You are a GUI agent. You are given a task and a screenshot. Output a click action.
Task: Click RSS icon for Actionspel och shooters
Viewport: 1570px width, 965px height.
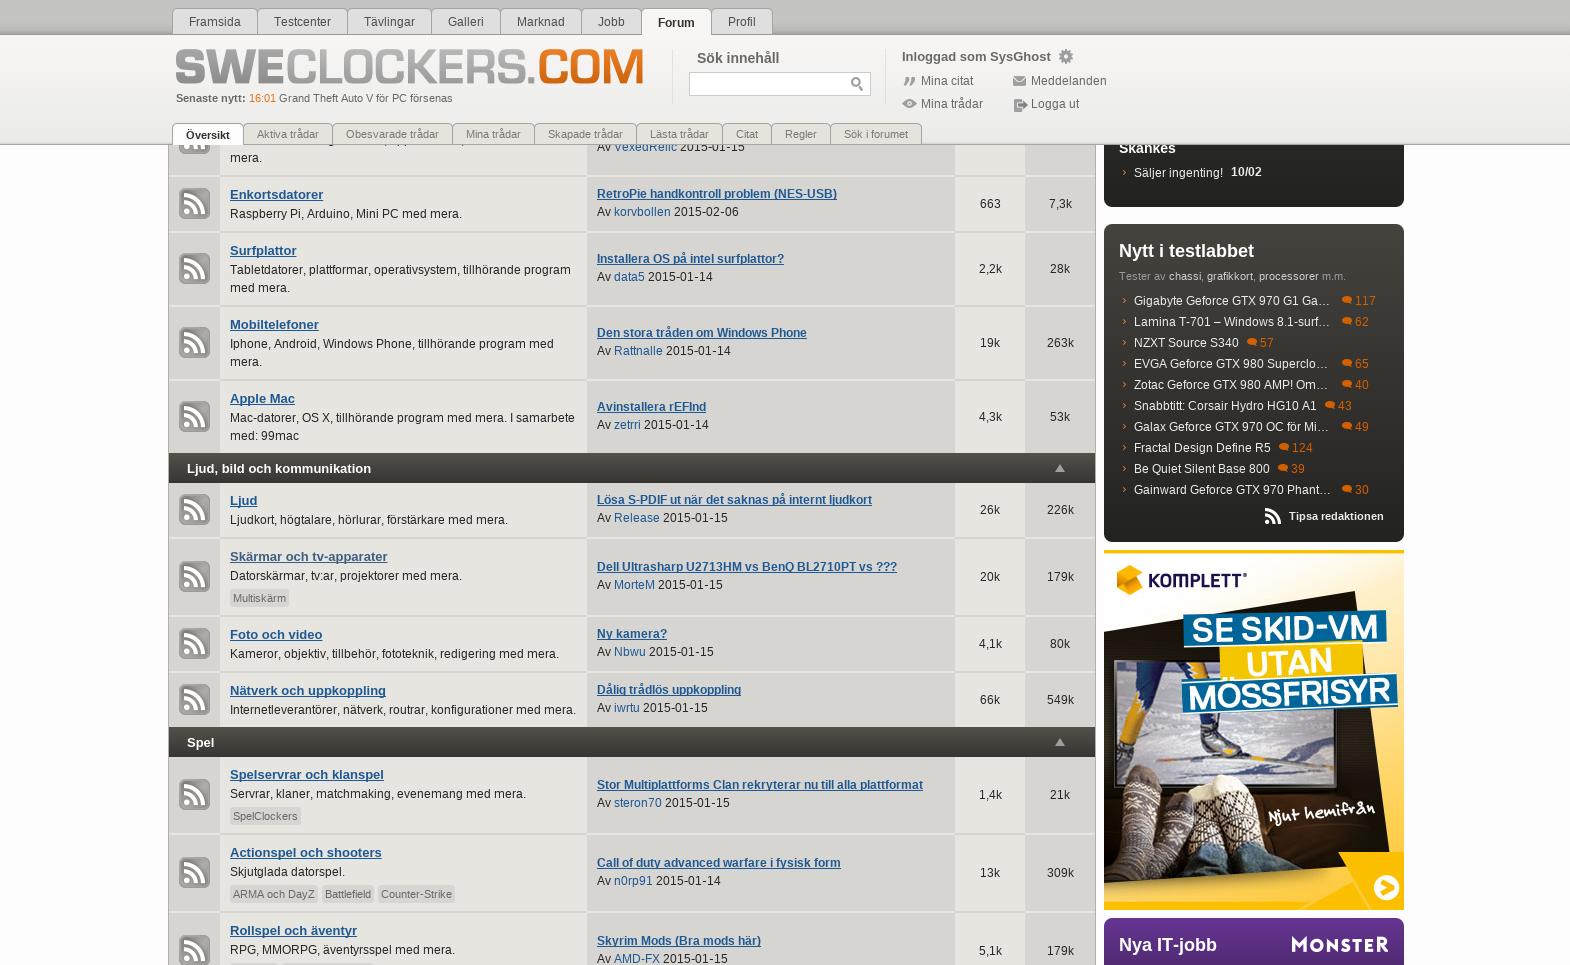[194, 872]
